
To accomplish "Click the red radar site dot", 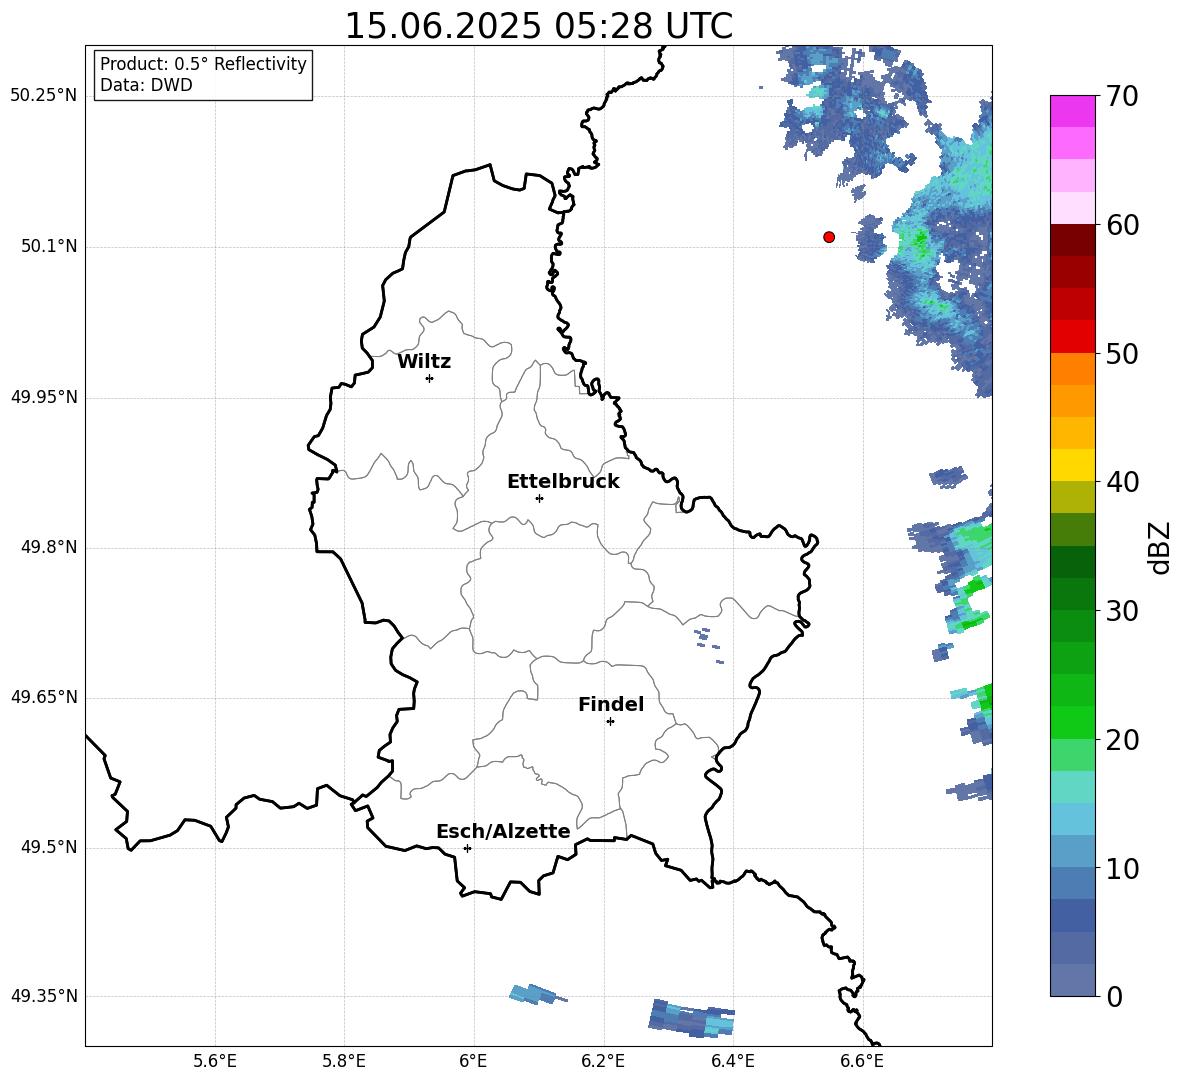I will pyautogui.click(x=829, y=237).
